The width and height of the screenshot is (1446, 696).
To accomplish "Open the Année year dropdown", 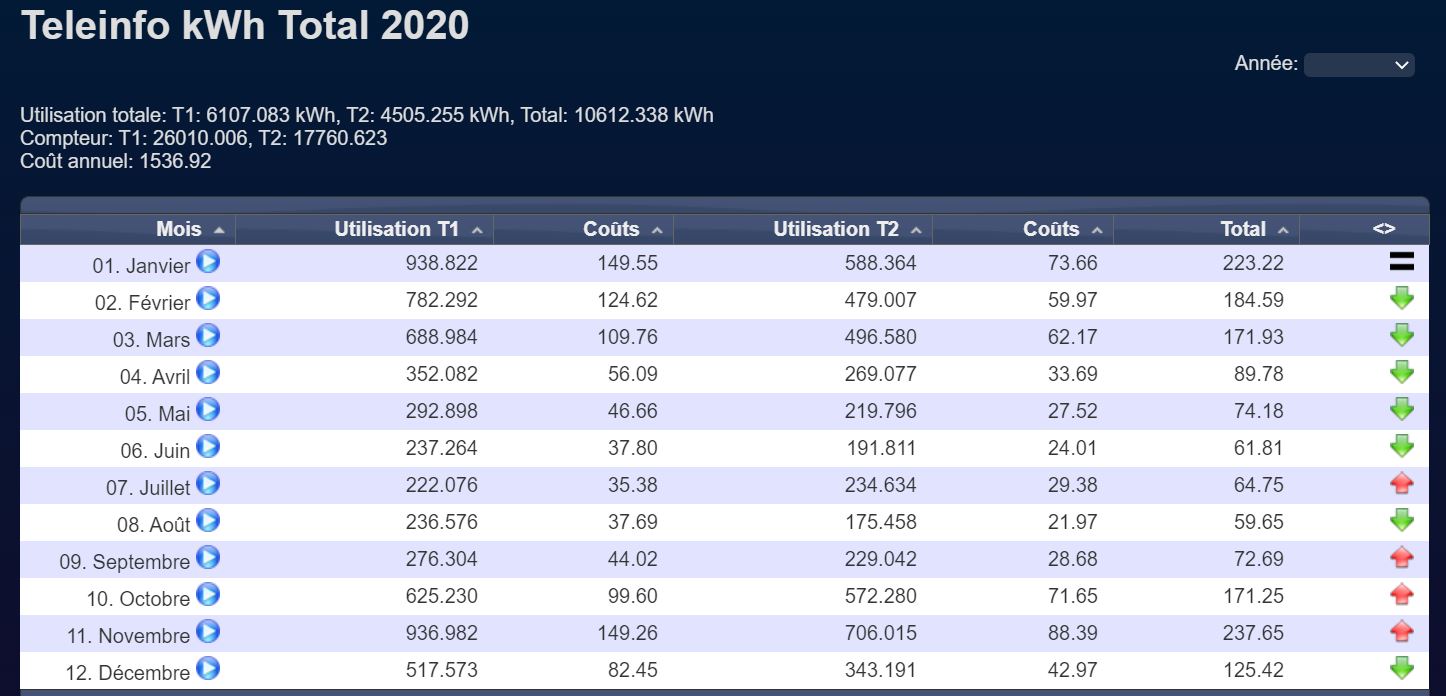I will click(x=1359, y=65).
